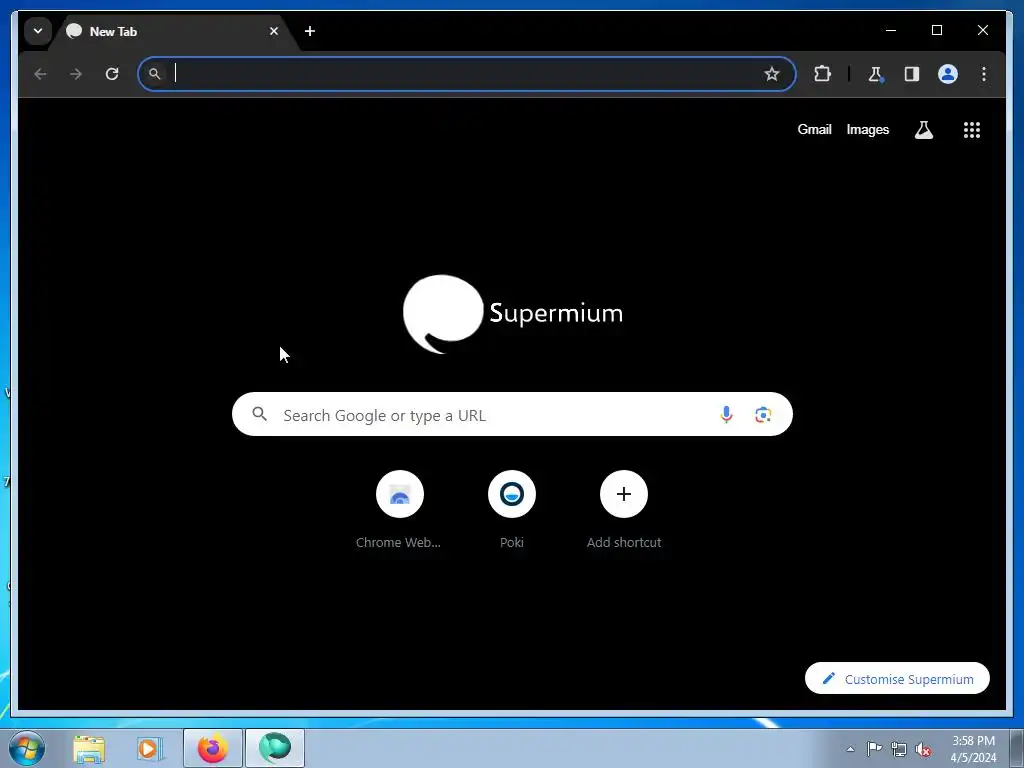The width and height of the screenshot is (1024, 768).
Task: Open Windows Explorer from taskbar
Action: (x=89, y=748)
